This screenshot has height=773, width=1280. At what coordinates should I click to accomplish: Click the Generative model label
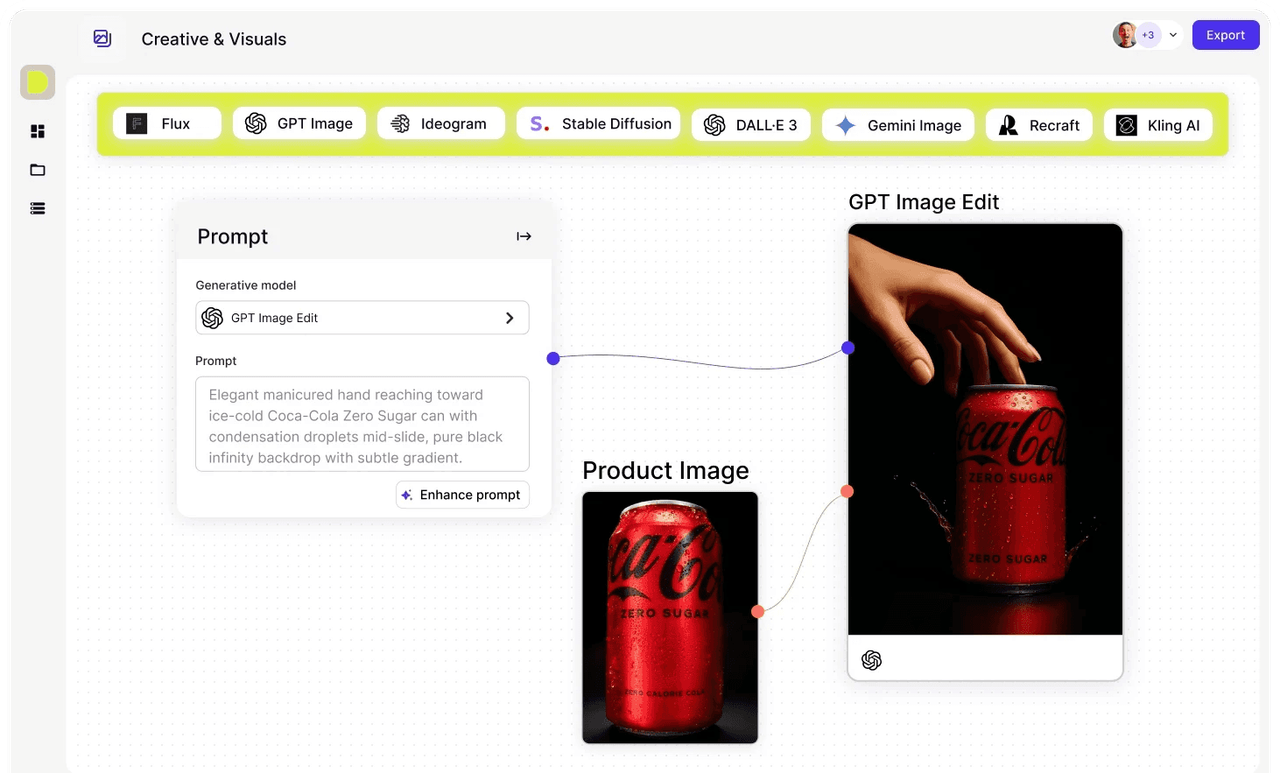[246, 285]
